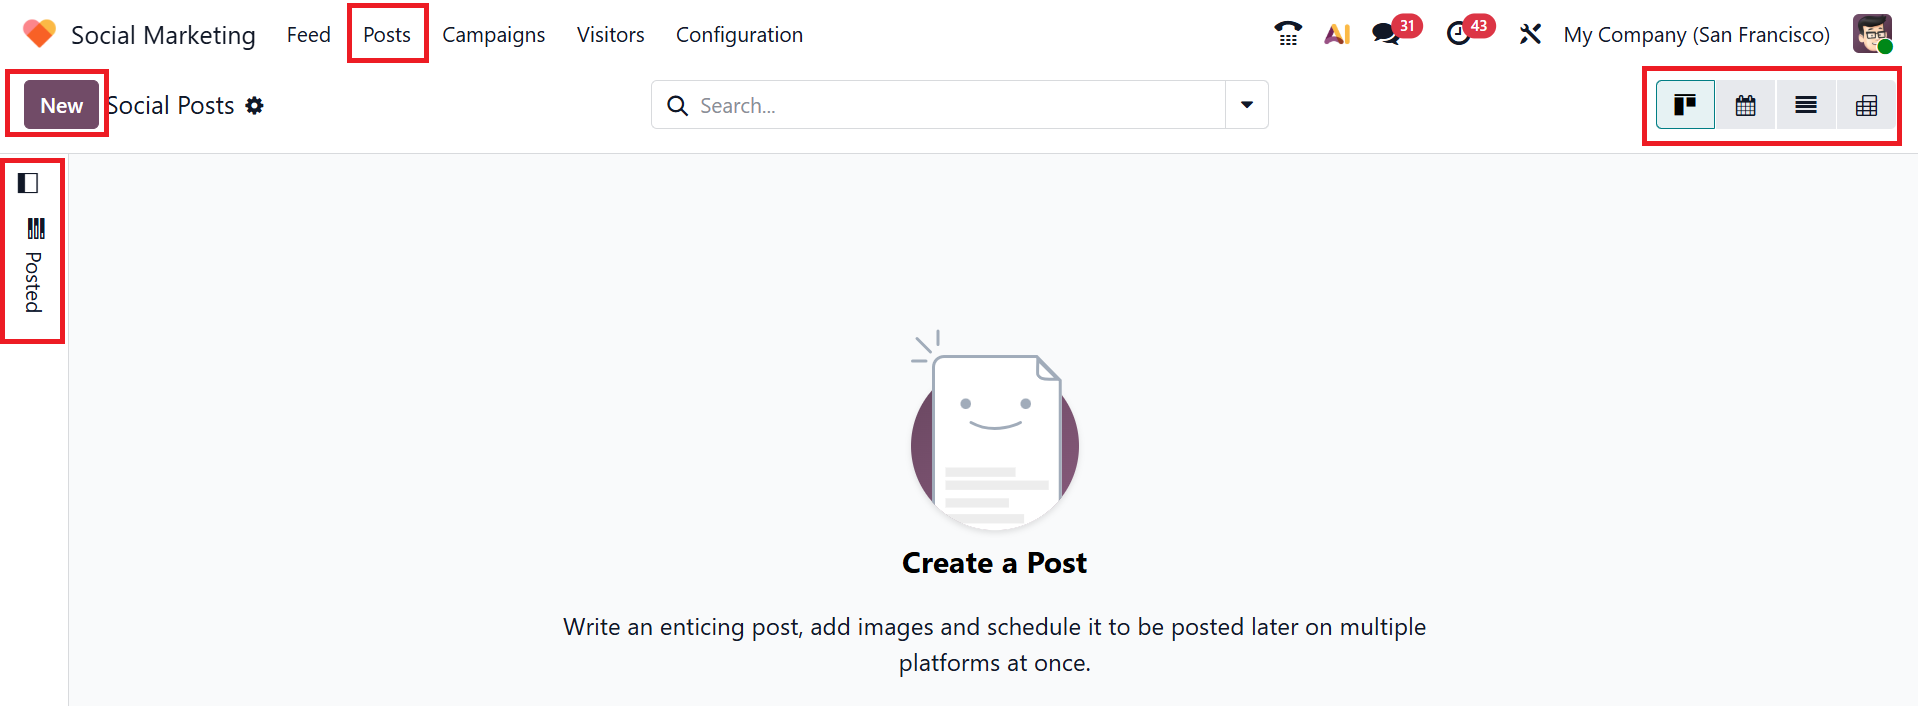Toggle the side panel icon
The height and width of the screenshot is (706, 1918).
tap(28, 183)
